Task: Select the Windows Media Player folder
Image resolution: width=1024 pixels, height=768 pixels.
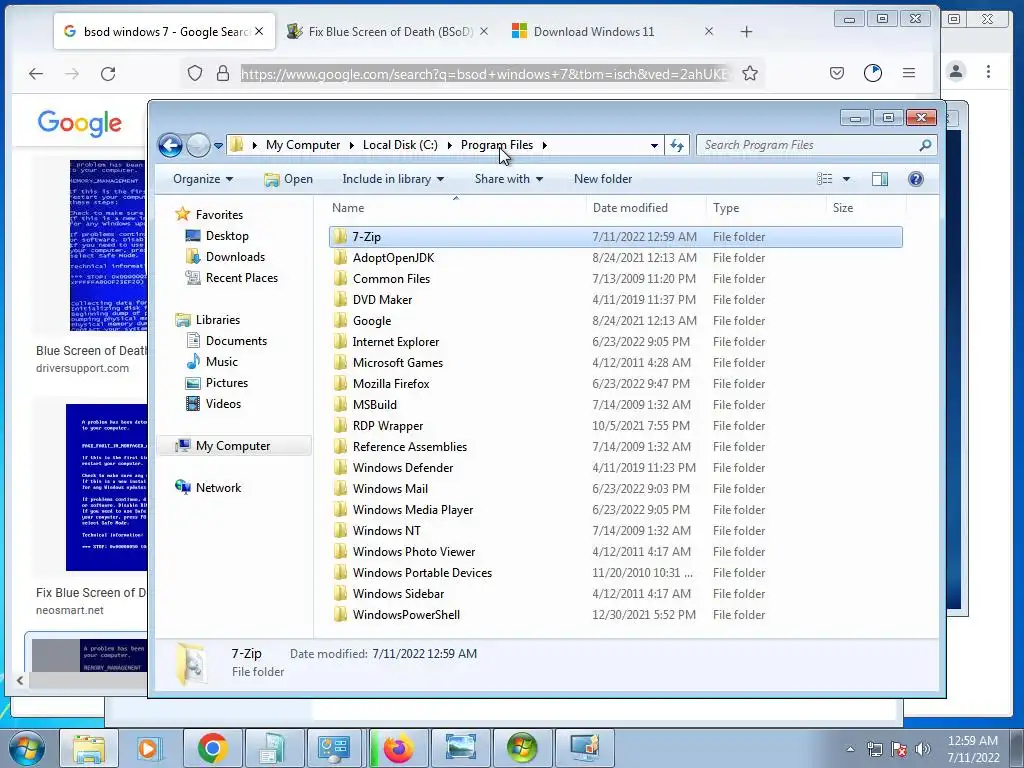Action: (413, 510)
